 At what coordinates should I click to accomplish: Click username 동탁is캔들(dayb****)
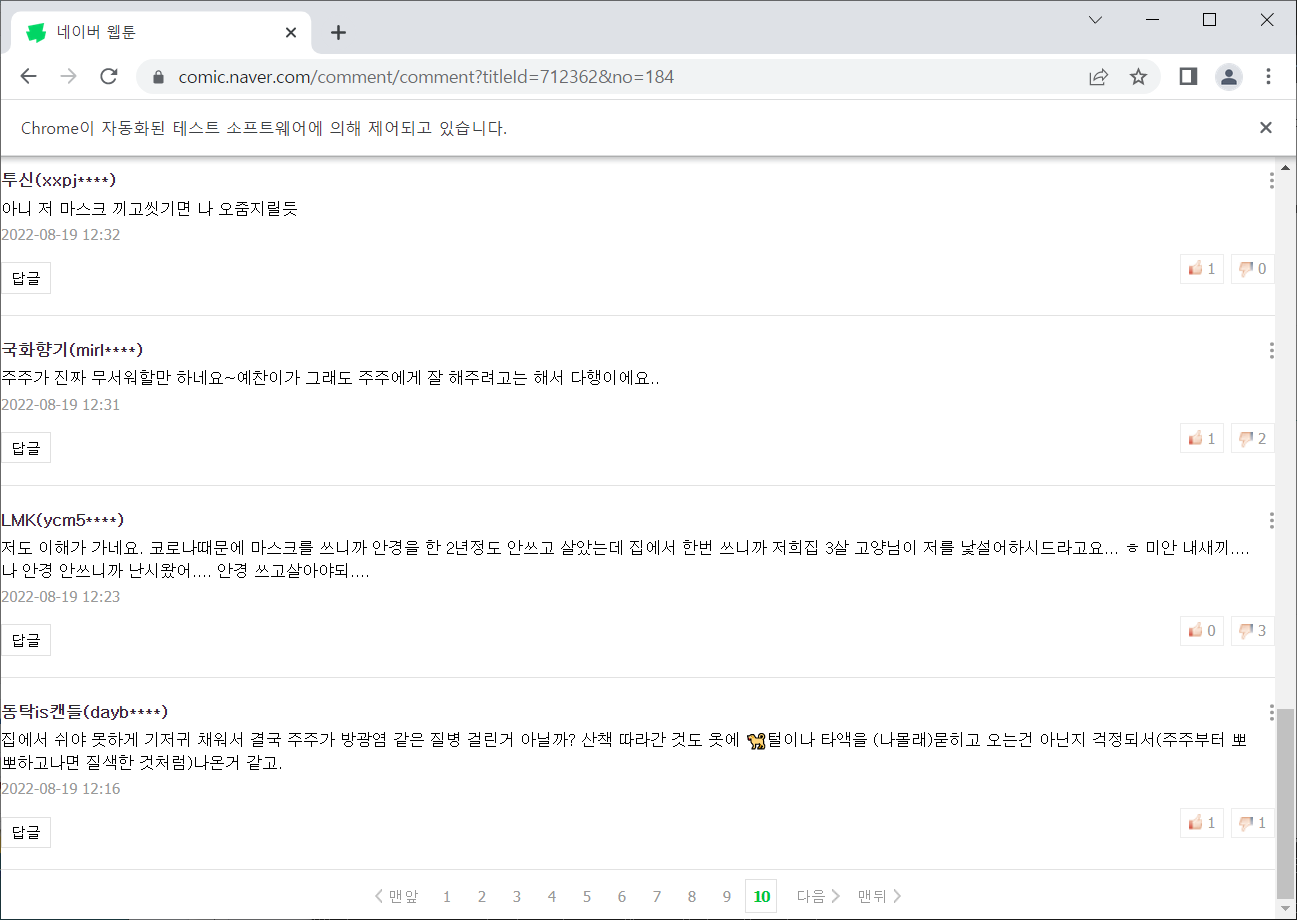coord(84,712)
